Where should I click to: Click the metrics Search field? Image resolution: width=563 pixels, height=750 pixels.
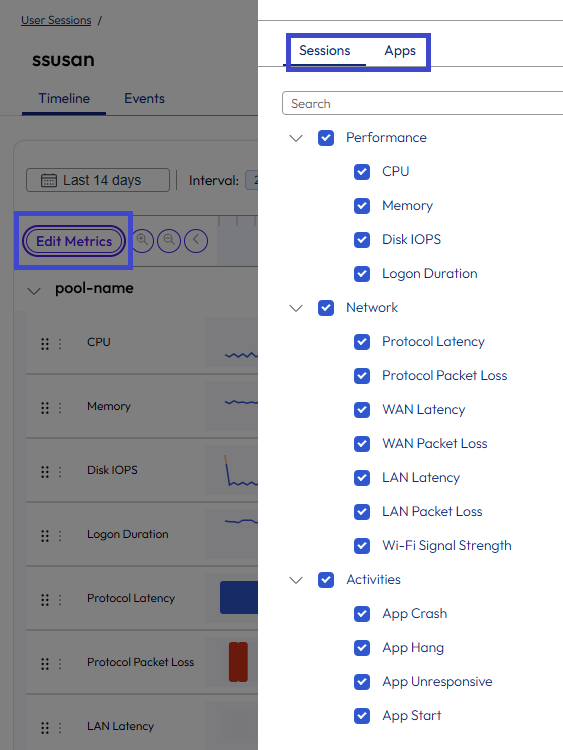tap(422, 103)
